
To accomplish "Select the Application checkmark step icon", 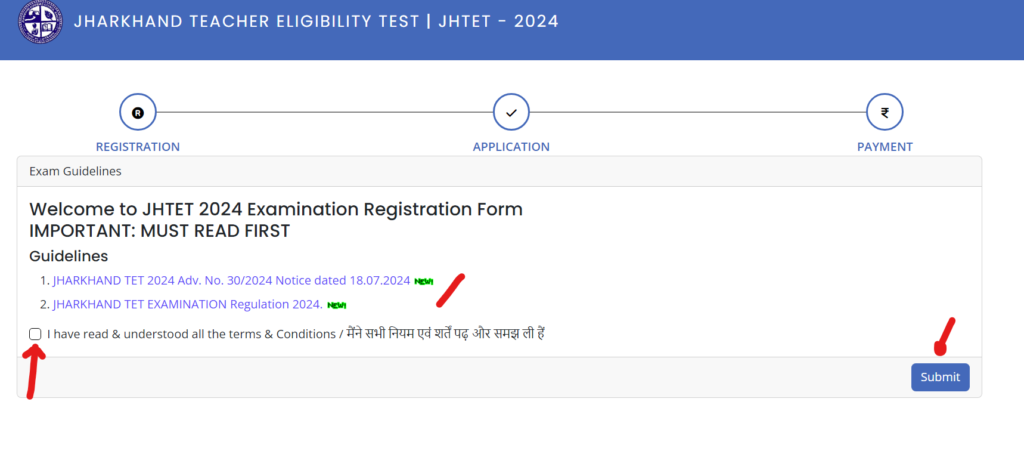I will (x=511, y=112).
